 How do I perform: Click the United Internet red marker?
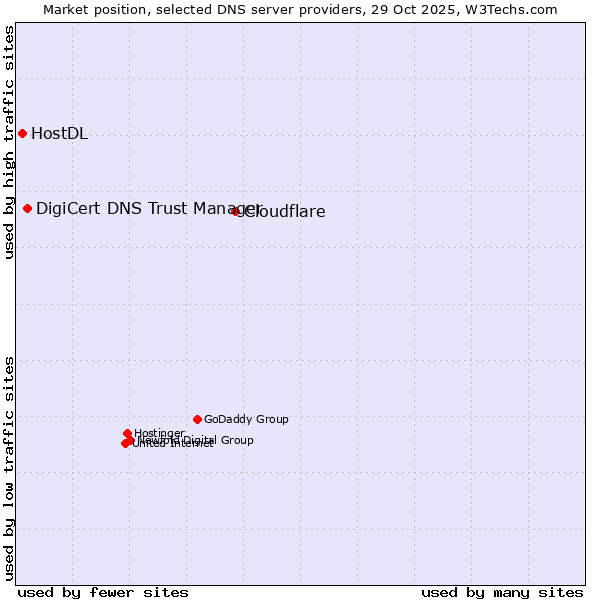pyautogui.click(x=125, y=443)
